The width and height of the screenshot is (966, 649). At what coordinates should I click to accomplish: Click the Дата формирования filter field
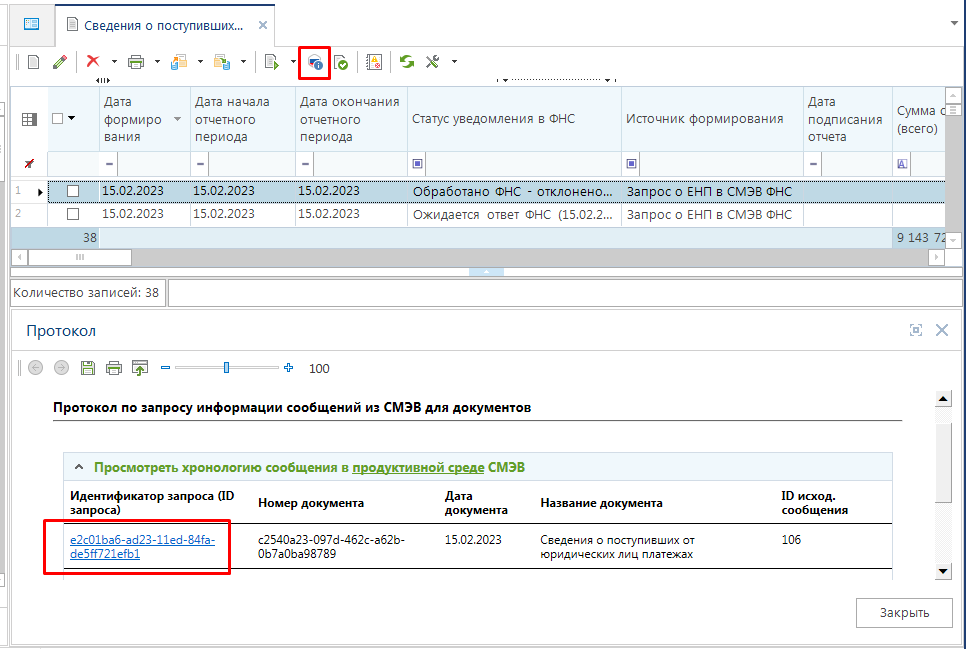tap(154, 164)
